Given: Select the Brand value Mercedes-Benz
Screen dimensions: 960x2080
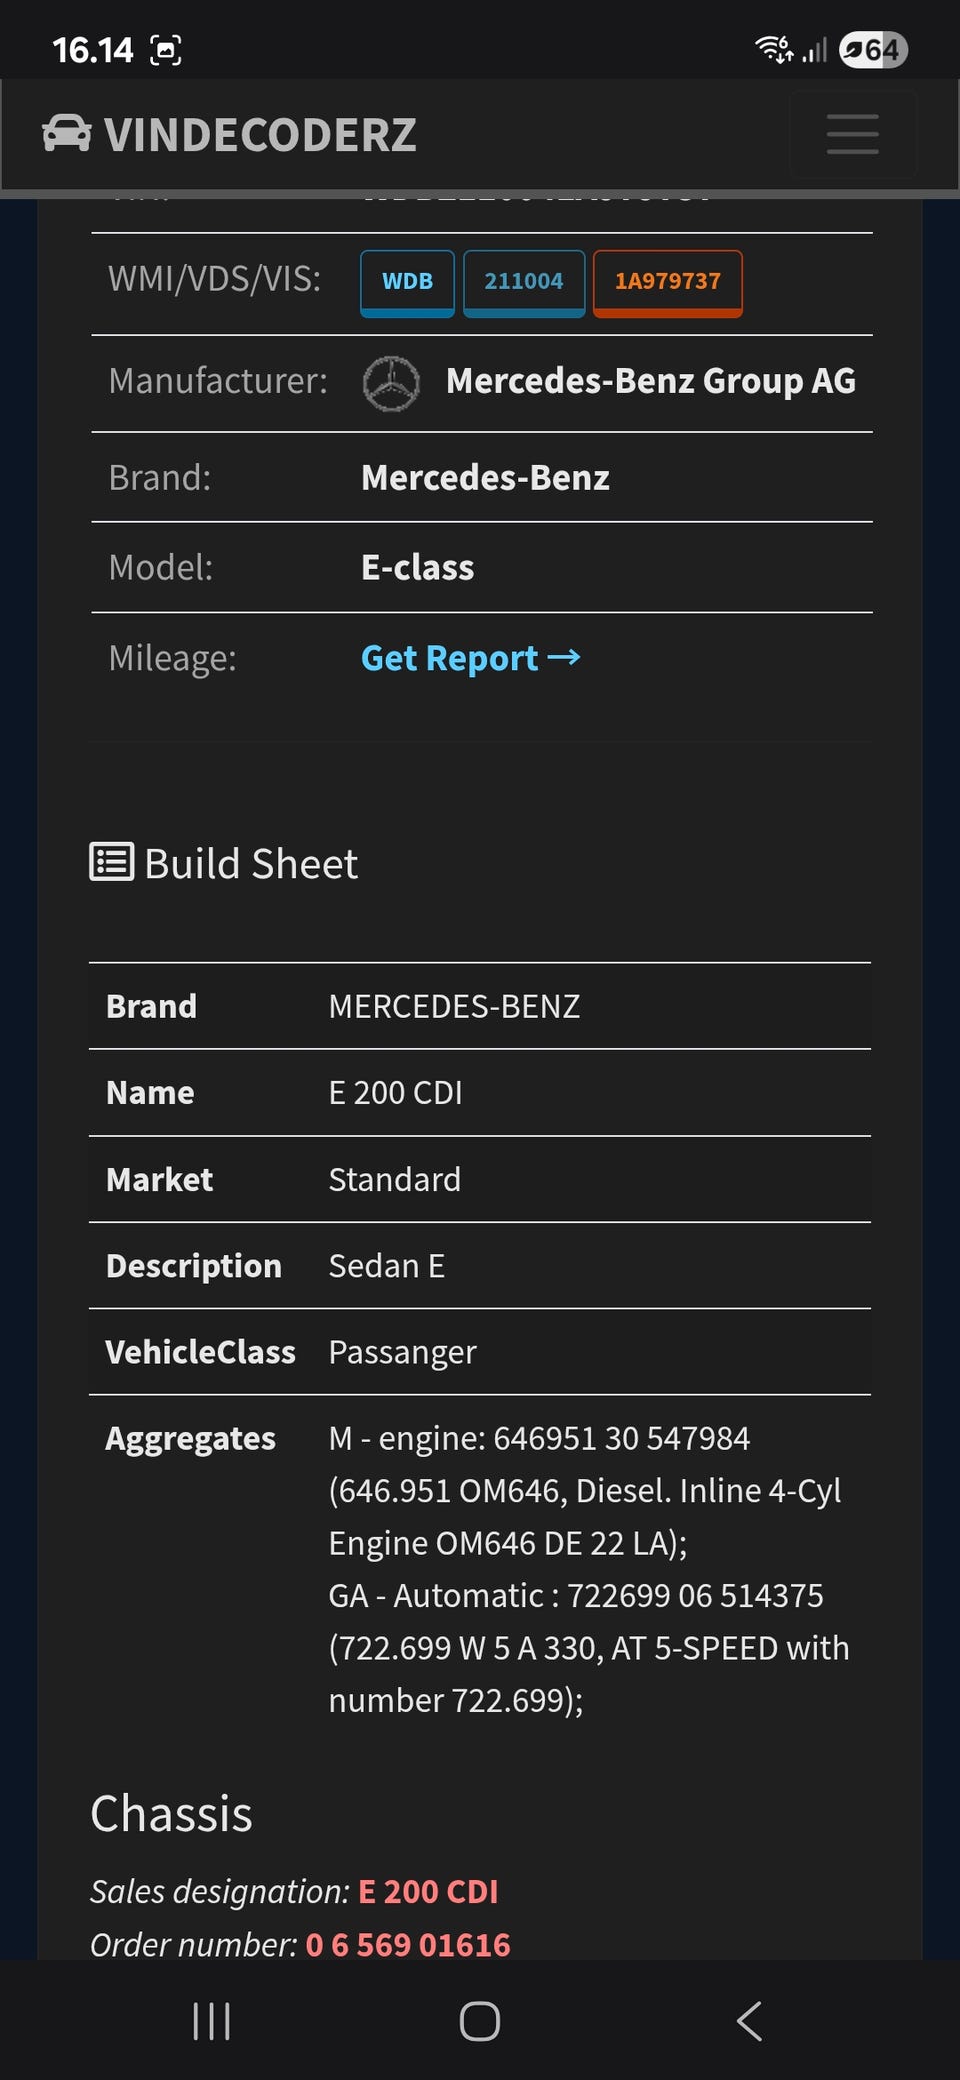Looking at the screenshot, I should point(485,478).
